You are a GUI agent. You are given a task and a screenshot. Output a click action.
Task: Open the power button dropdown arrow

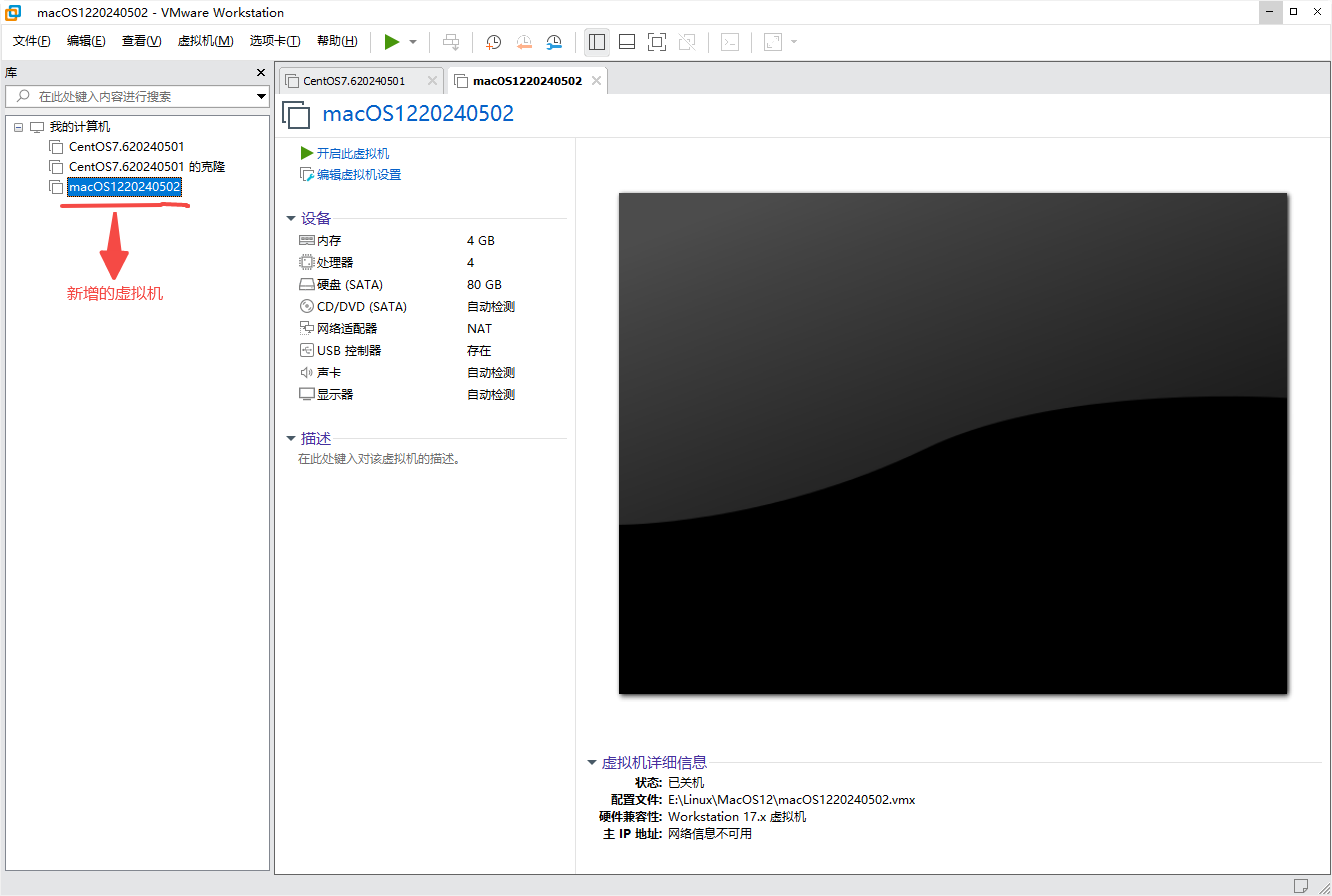click(411, 42)
